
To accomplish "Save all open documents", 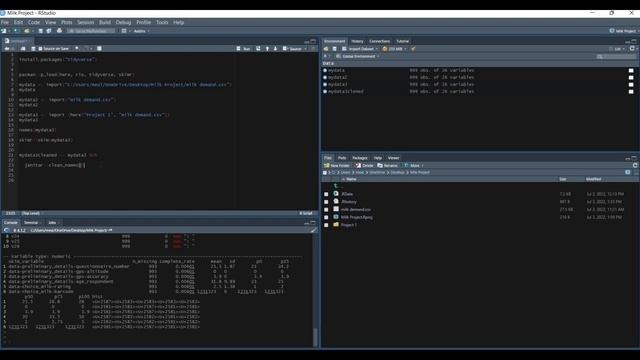I will tap(49, 31).
